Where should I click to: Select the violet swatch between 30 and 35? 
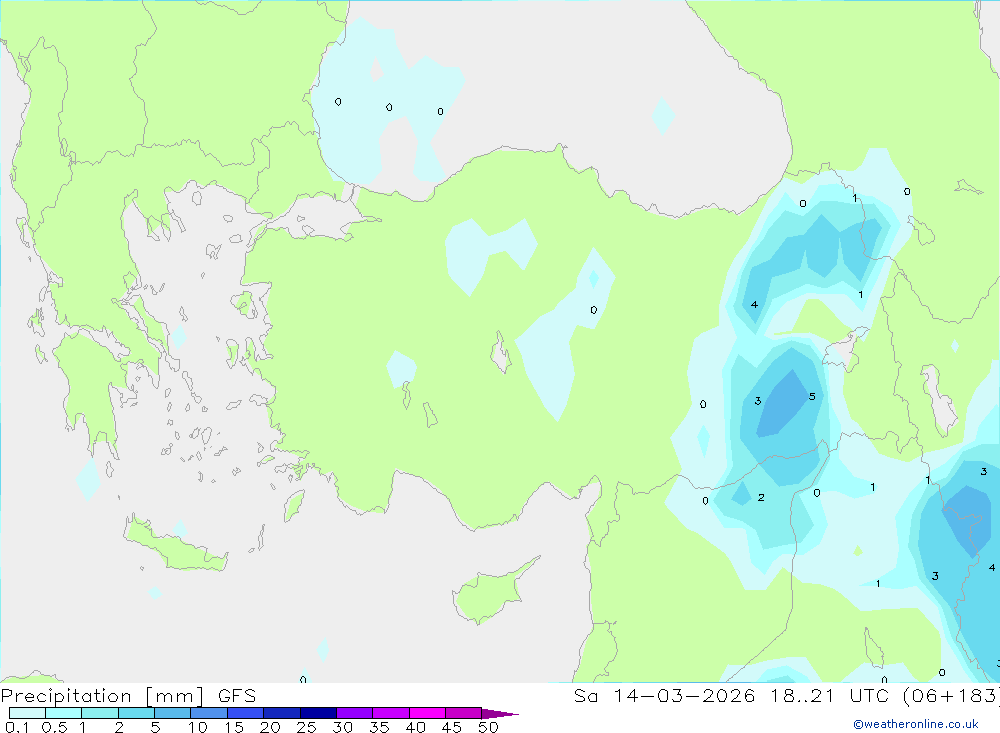point(355,713)
